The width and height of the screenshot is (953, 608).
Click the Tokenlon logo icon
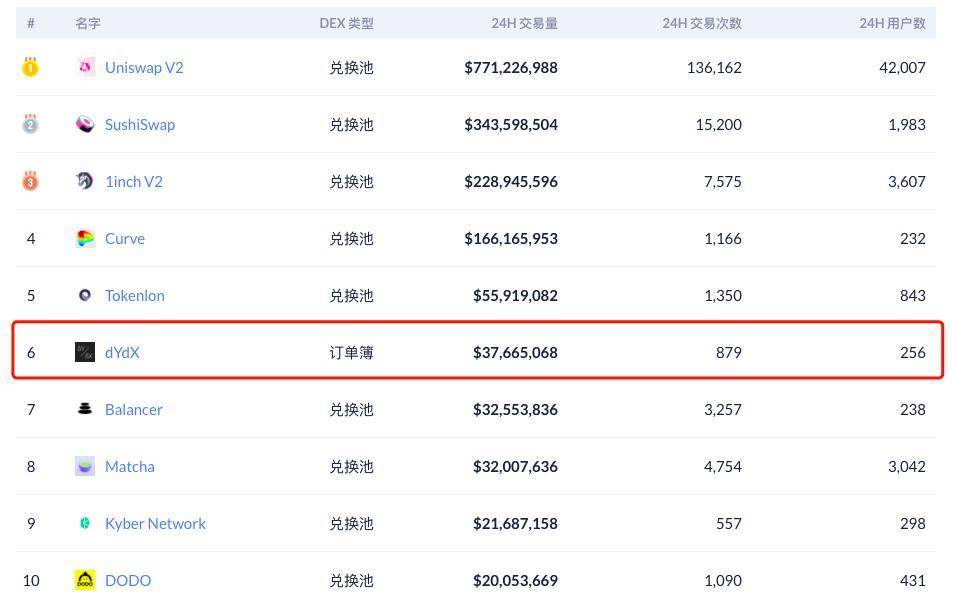click(85, 295)
